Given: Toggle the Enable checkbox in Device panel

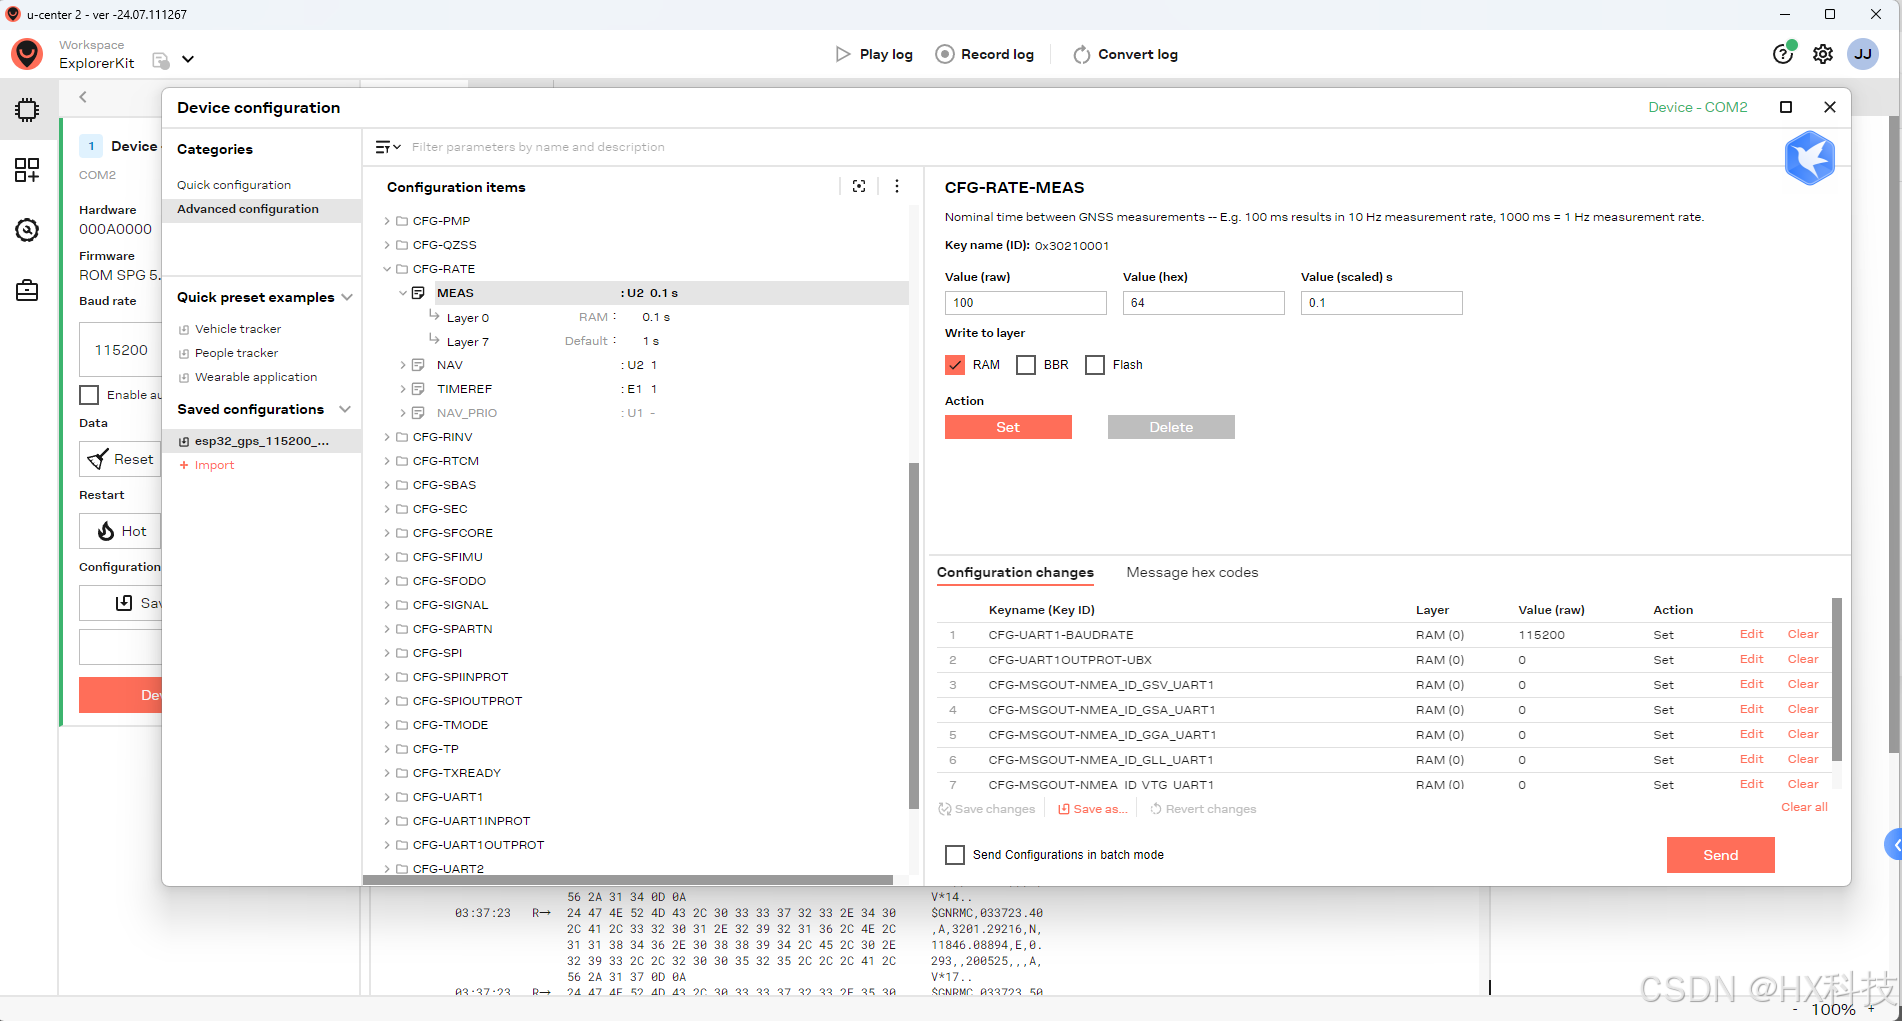Looking at the screenshot, I should tap(89, 395).
